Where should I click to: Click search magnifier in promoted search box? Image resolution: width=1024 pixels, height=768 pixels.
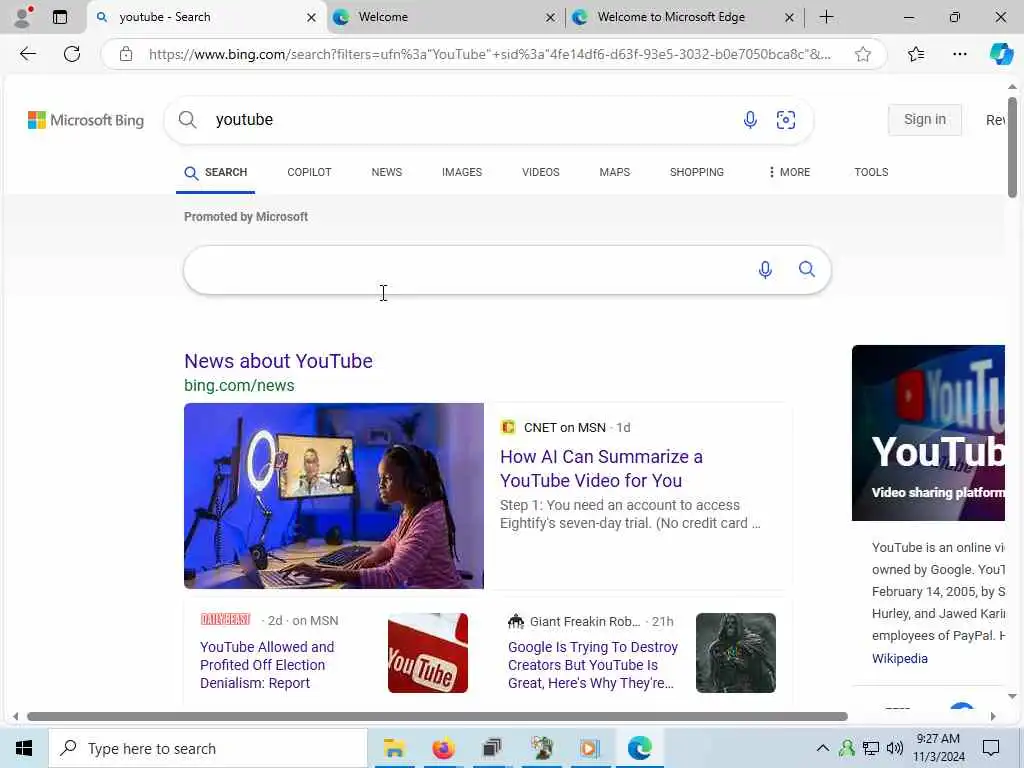[807, 269]
